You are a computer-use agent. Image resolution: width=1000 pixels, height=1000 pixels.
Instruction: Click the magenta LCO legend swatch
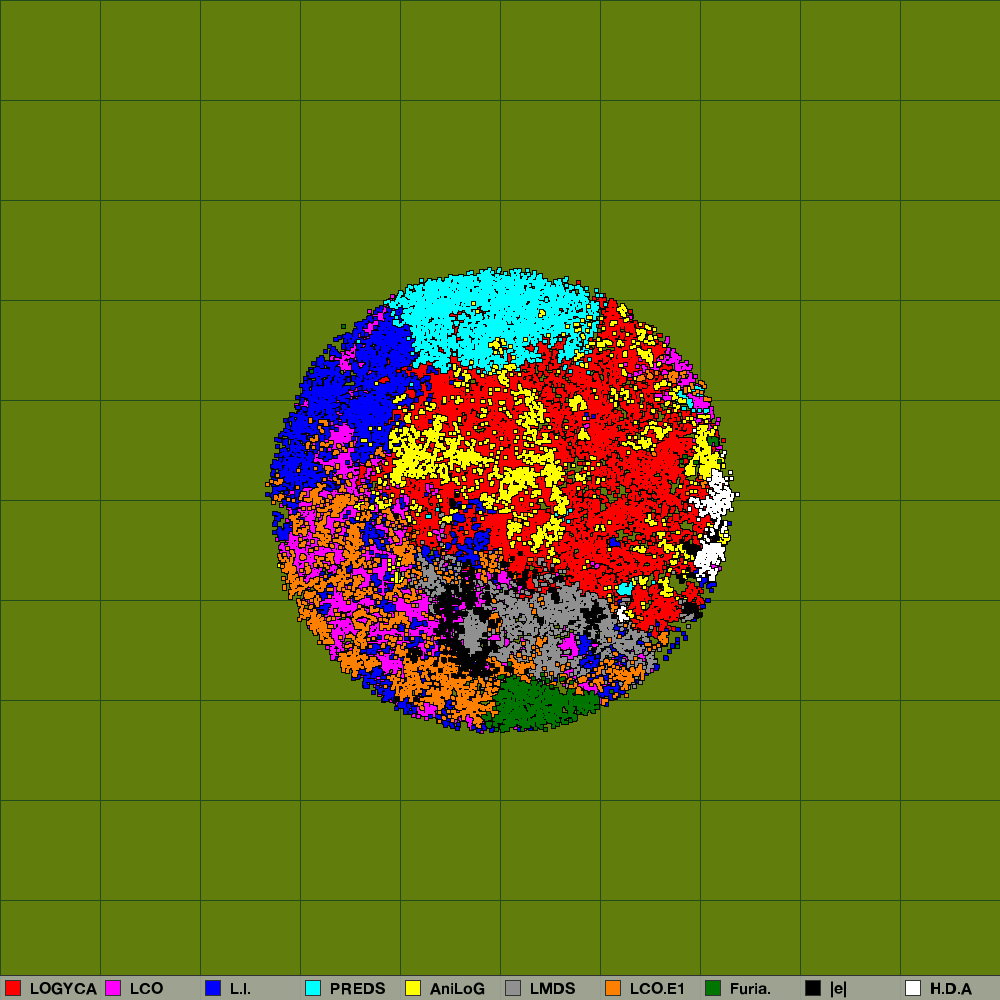pyautogui.click(x=113, y=988)
